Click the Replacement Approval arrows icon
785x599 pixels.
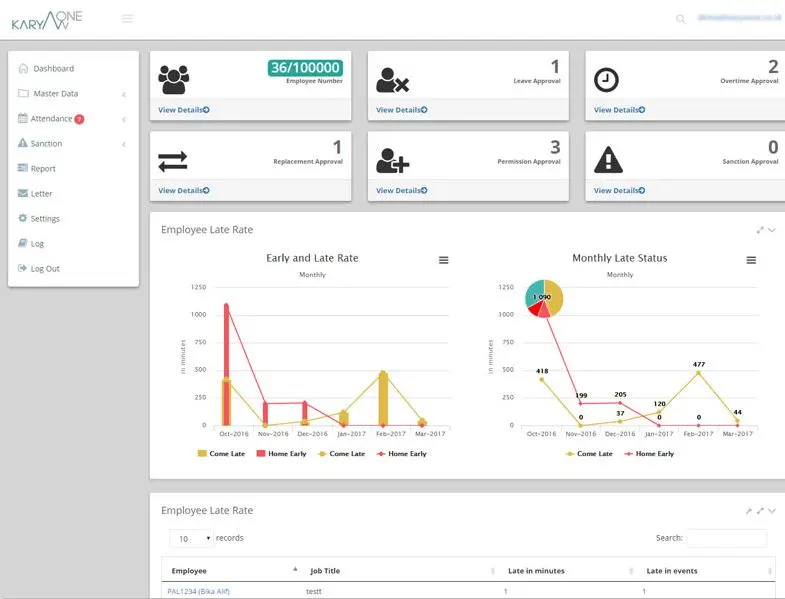[x=173, y=160]
